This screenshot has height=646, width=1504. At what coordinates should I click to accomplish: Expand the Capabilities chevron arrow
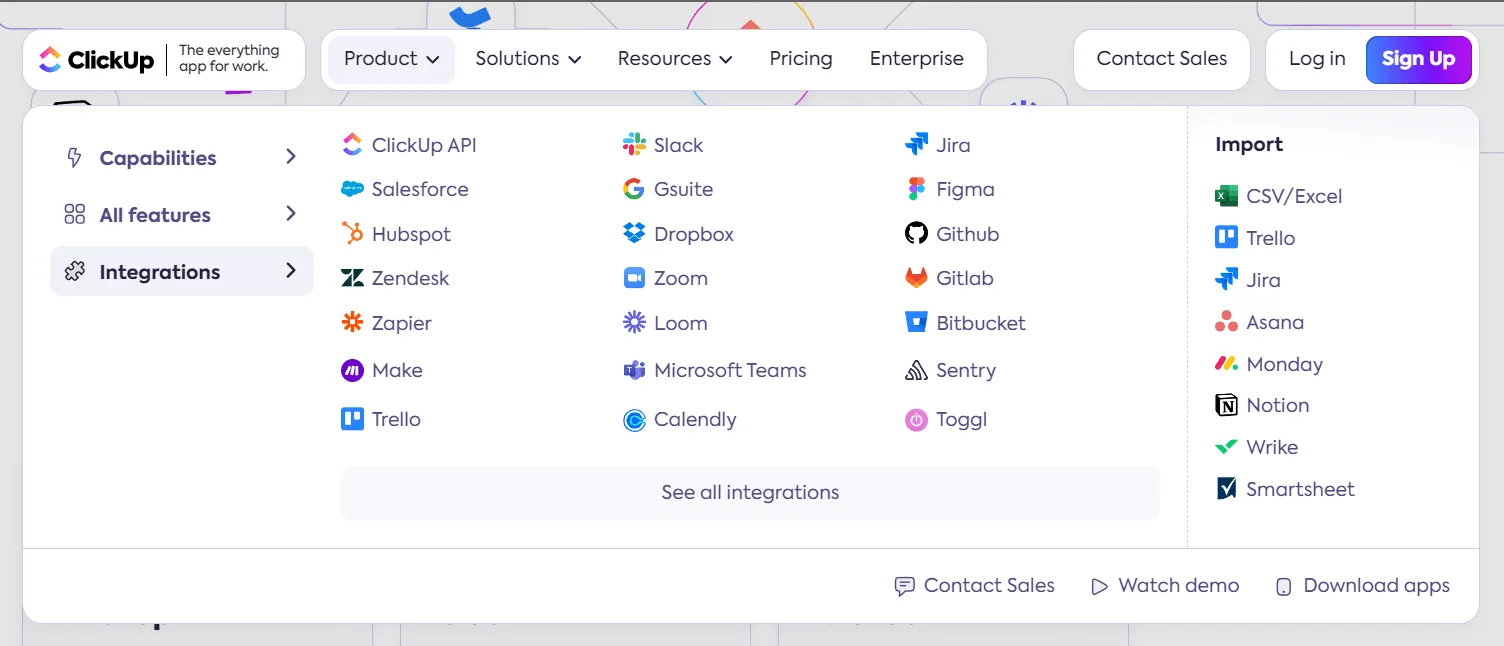pyautogui.click(x=291, y=157)
